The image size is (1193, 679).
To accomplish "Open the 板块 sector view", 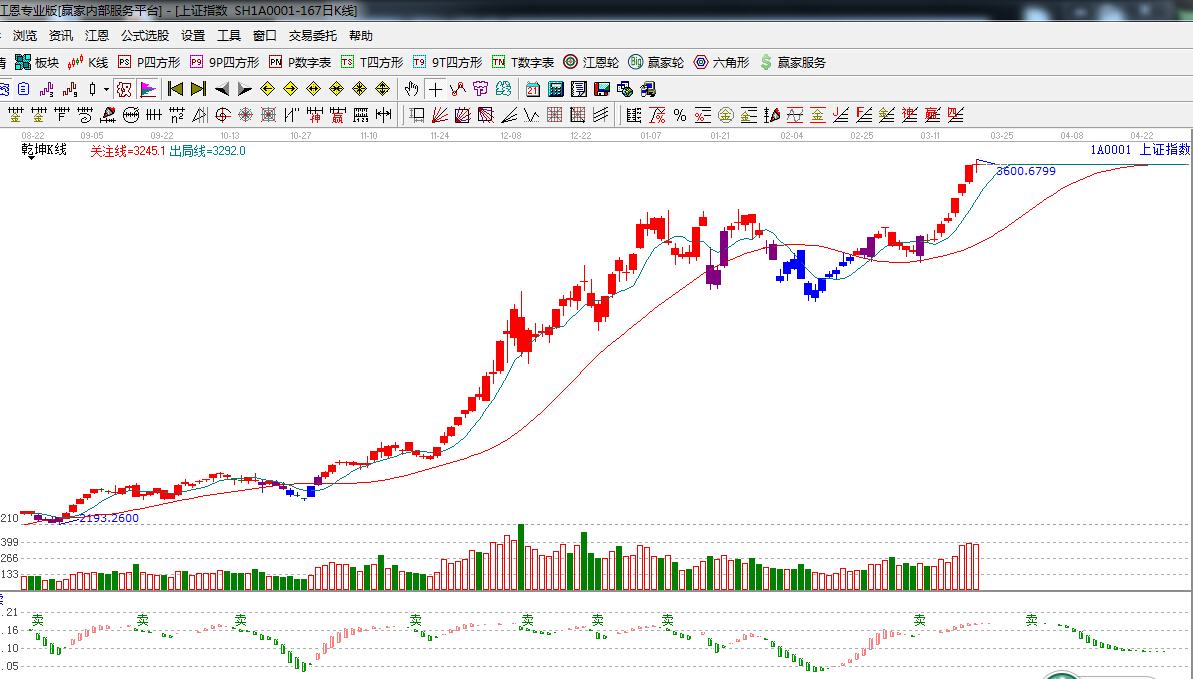I will [37, 62].
